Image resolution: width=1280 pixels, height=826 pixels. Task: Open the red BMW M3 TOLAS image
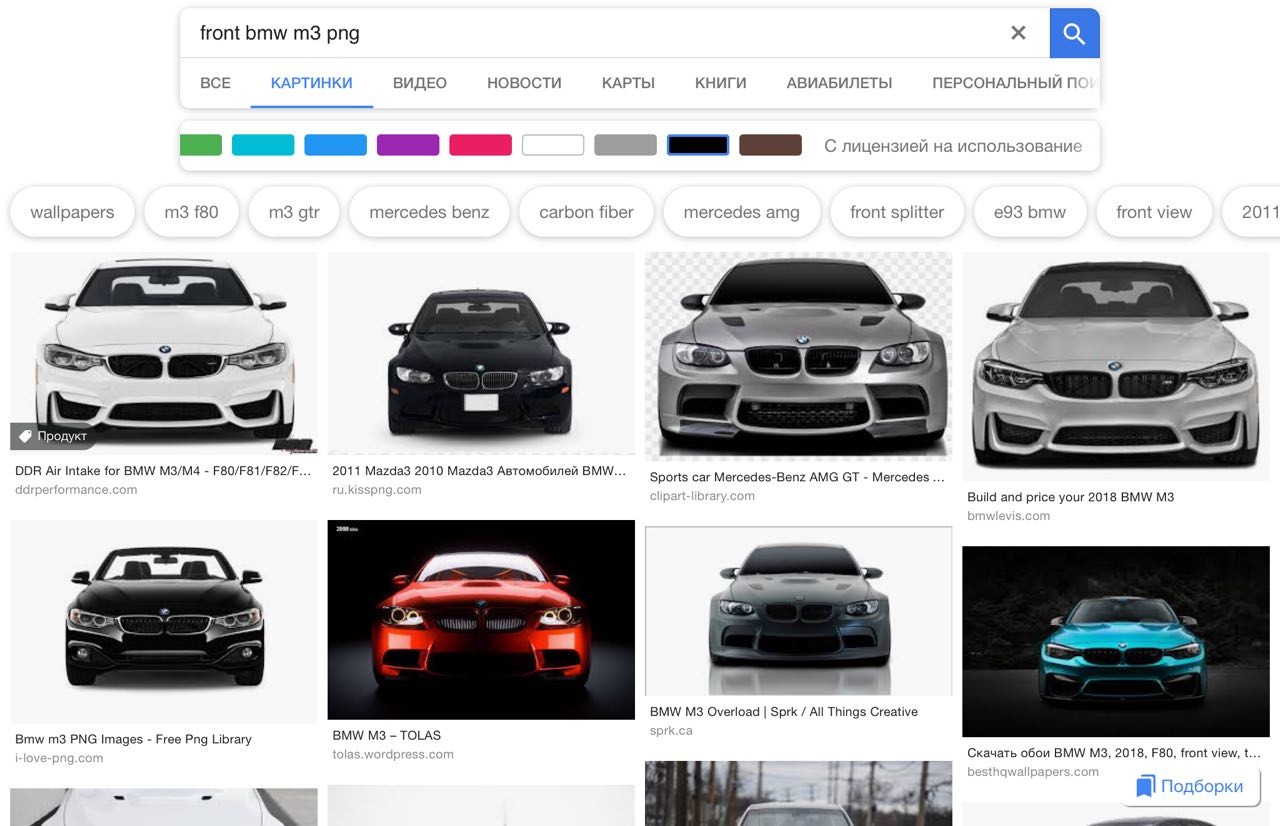point(481,619)
